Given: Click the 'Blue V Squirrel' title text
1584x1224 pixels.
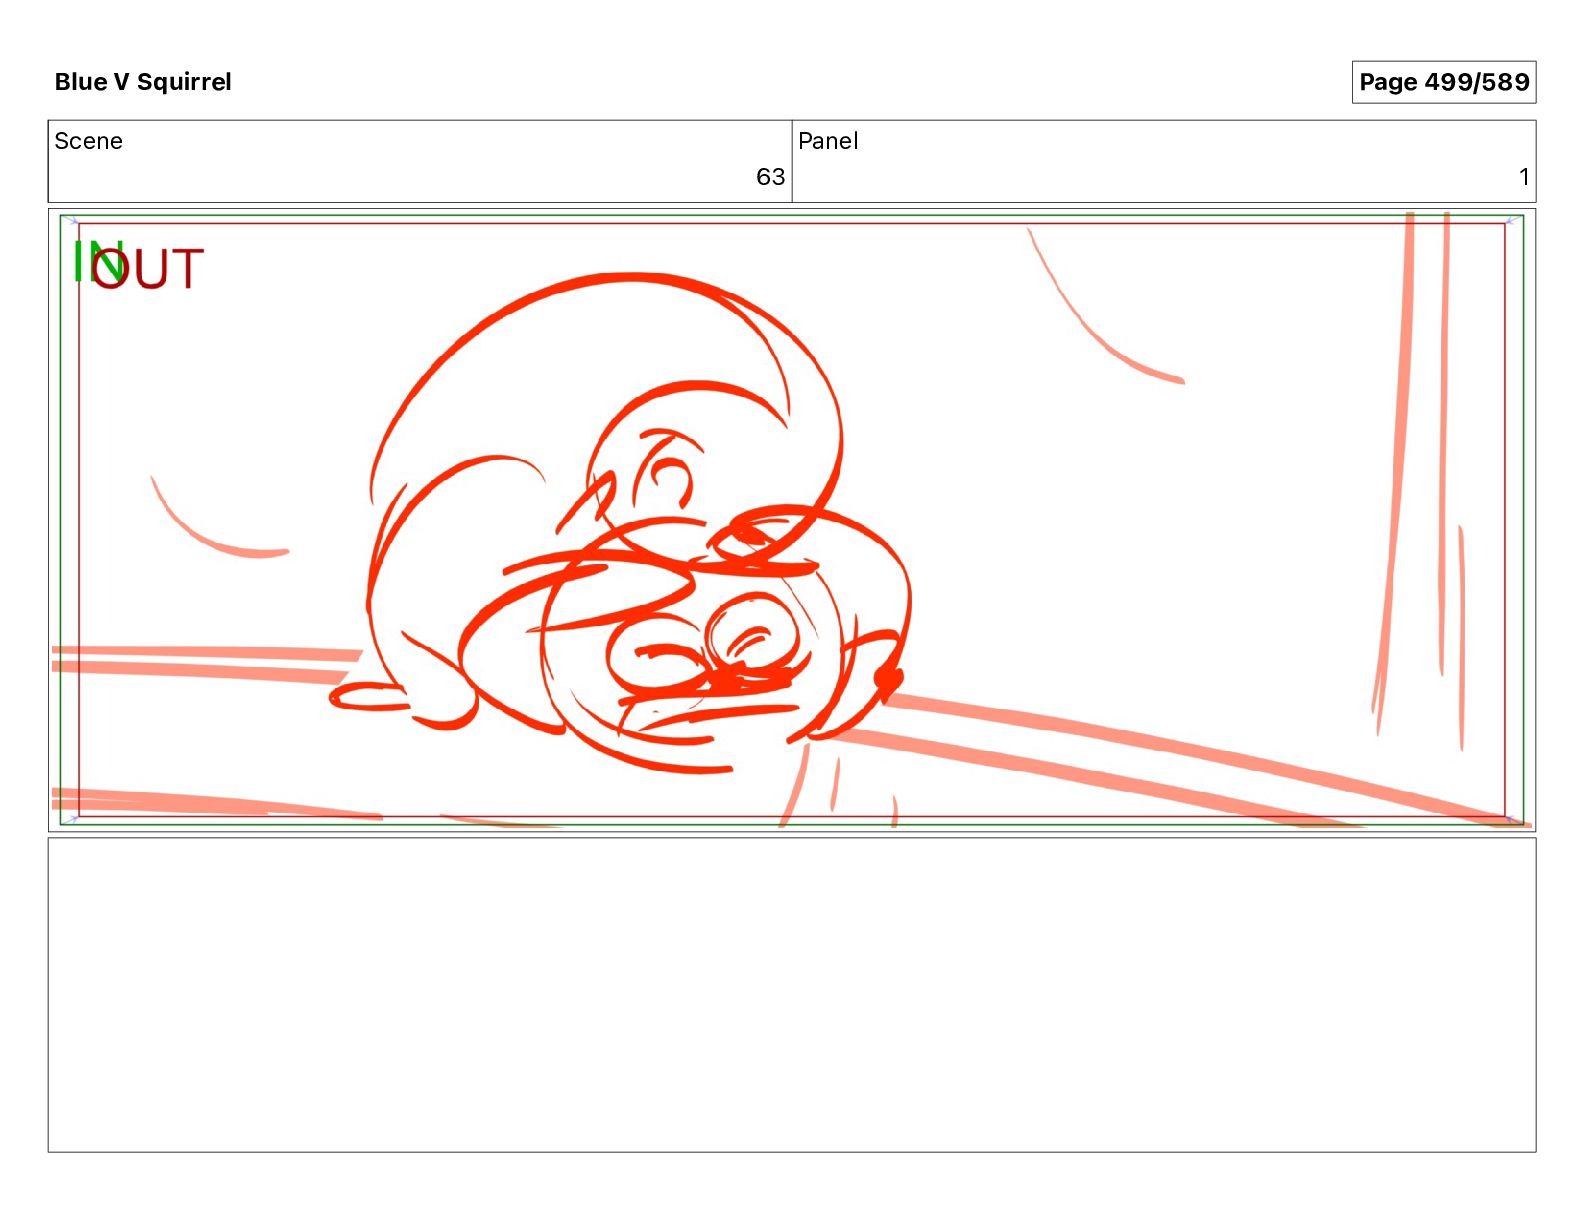Looking at the screenshot, I should (x=143, y=82).
